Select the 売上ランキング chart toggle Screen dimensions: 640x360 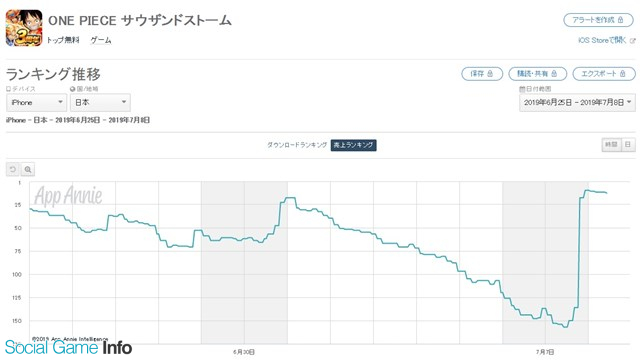coord(353,145)
